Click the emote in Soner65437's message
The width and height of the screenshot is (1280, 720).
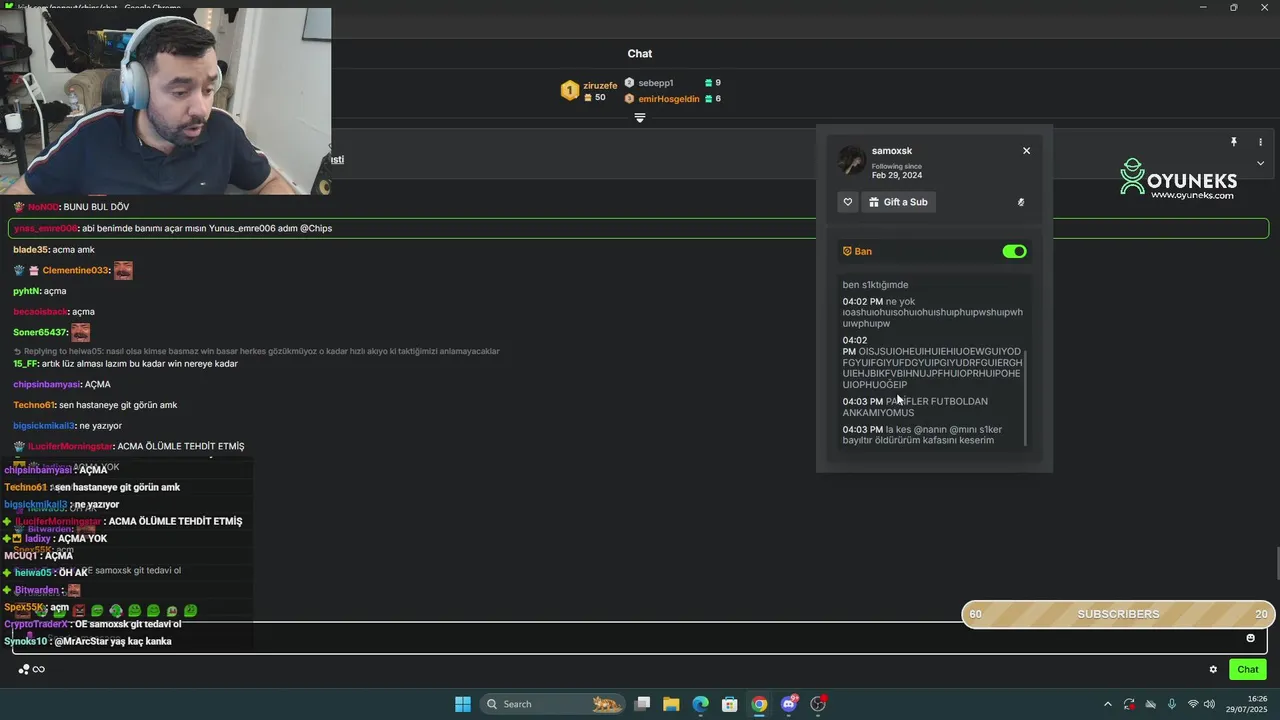[81, 332]
